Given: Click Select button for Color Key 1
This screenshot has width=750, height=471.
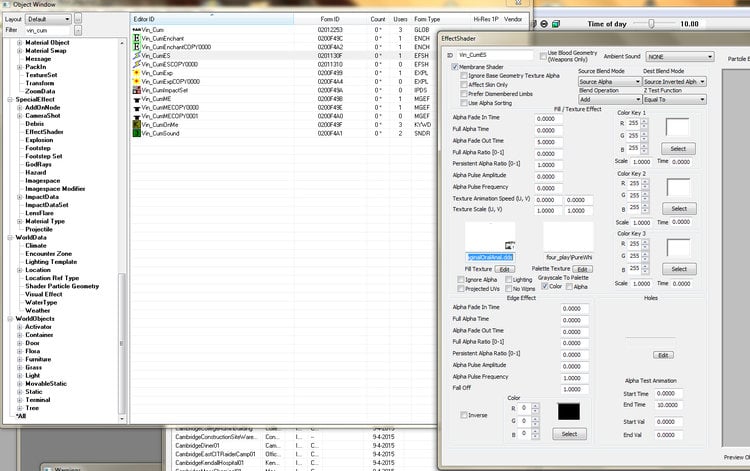Looking at the screenshot, I should 678,149.
